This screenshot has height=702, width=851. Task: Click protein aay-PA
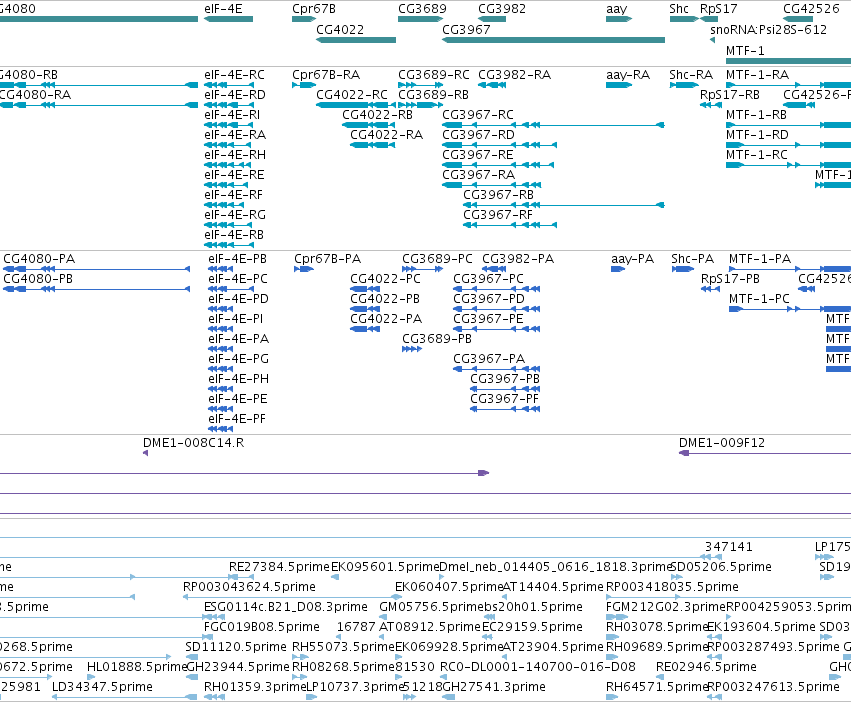click(x=618, y=269)
